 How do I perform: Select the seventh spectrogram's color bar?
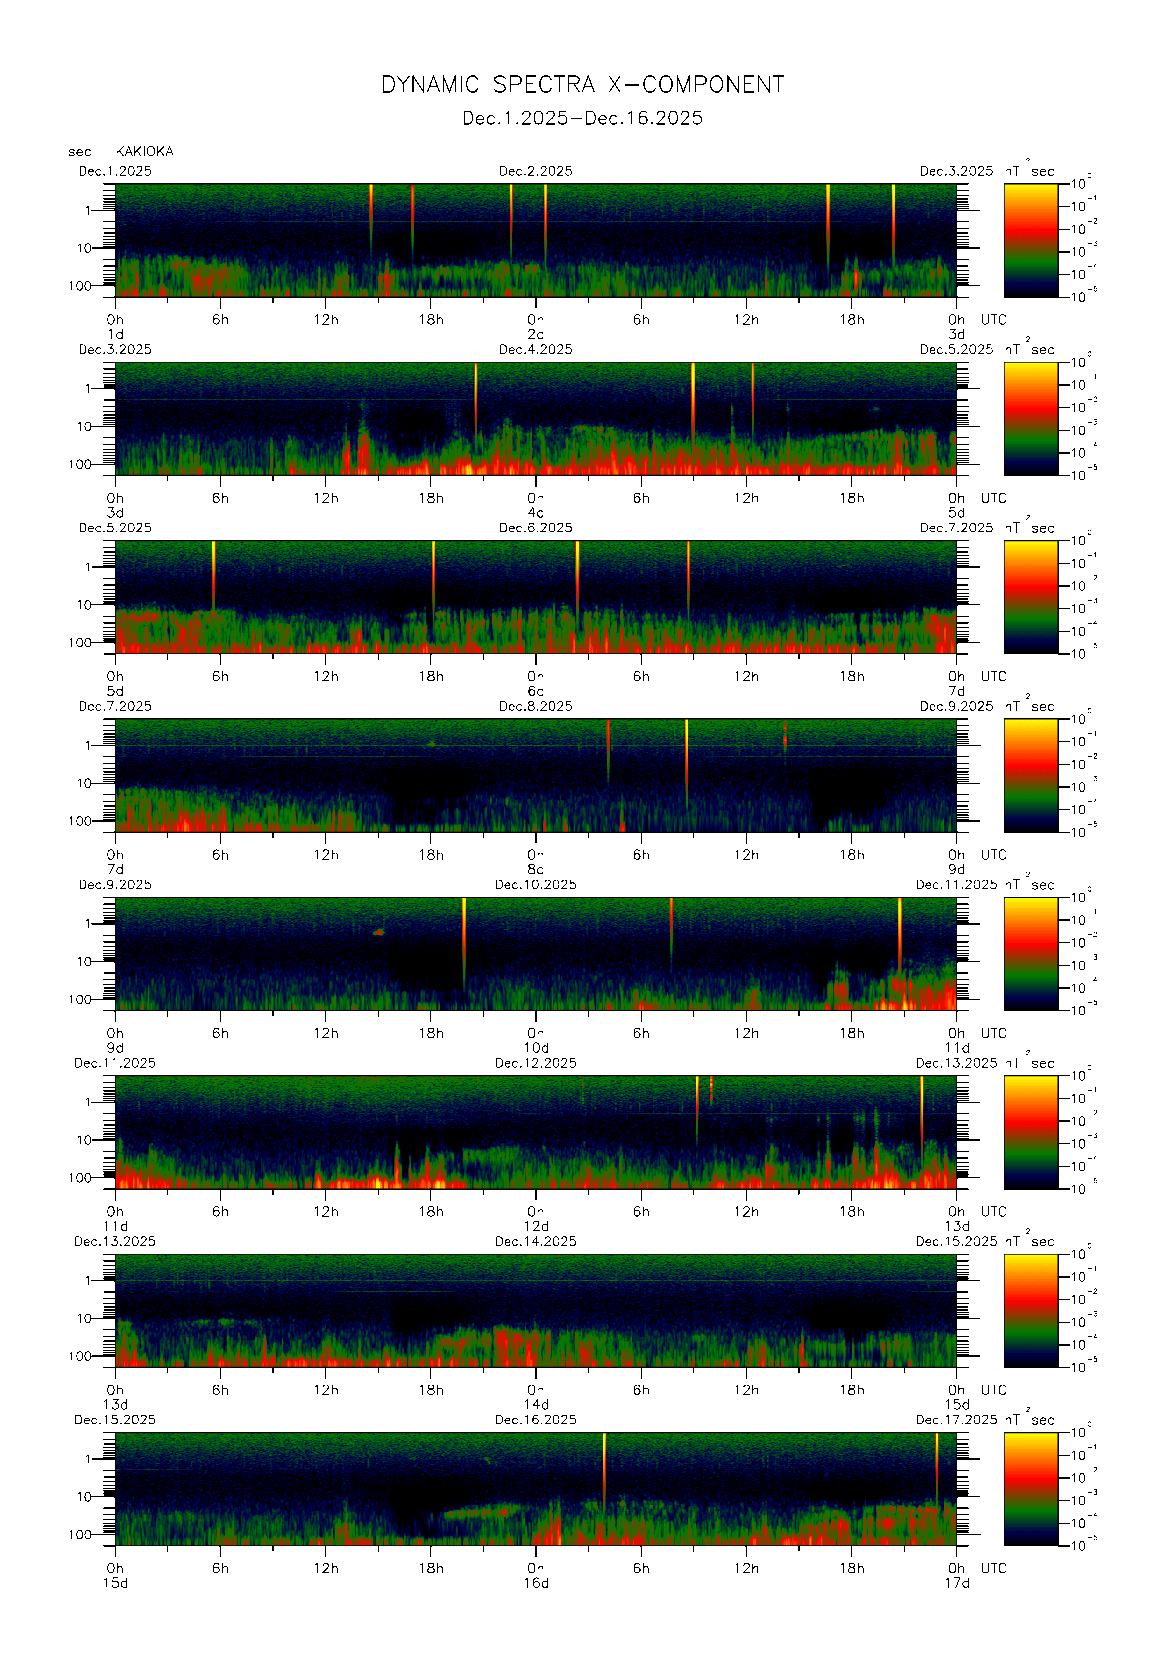pos(1030,1310)
